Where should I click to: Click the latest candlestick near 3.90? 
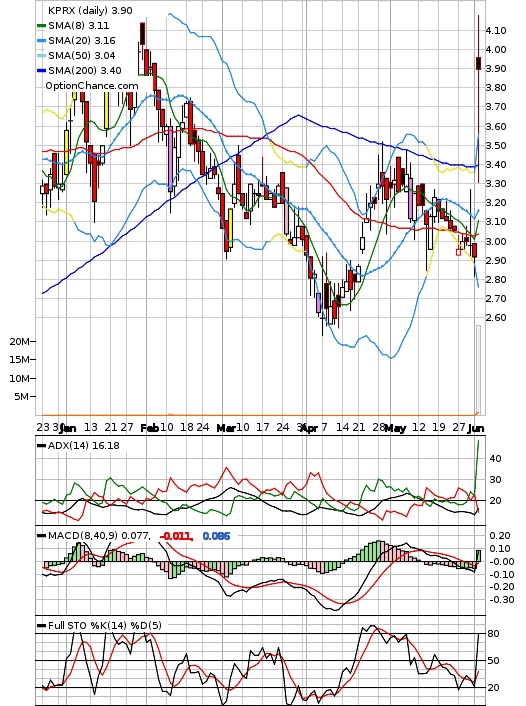(478, 63)
